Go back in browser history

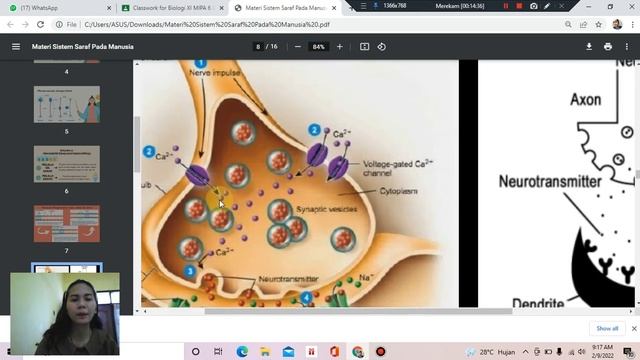pyautogui.click(x=10, y=24)
